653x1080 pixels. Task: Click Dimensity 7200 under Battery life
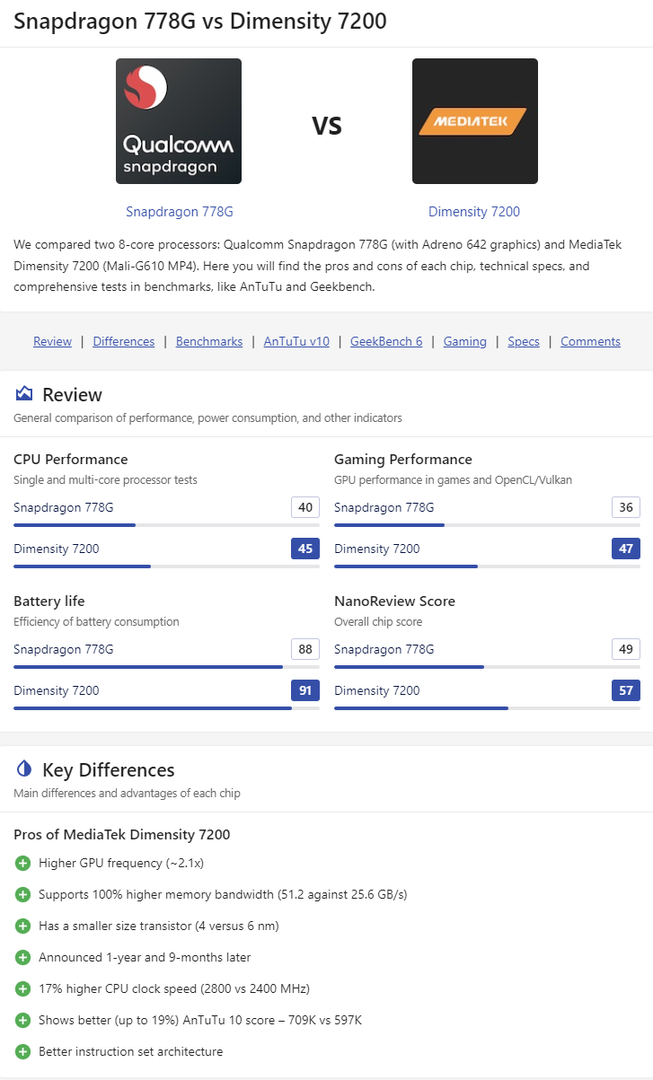pos(56,691)
